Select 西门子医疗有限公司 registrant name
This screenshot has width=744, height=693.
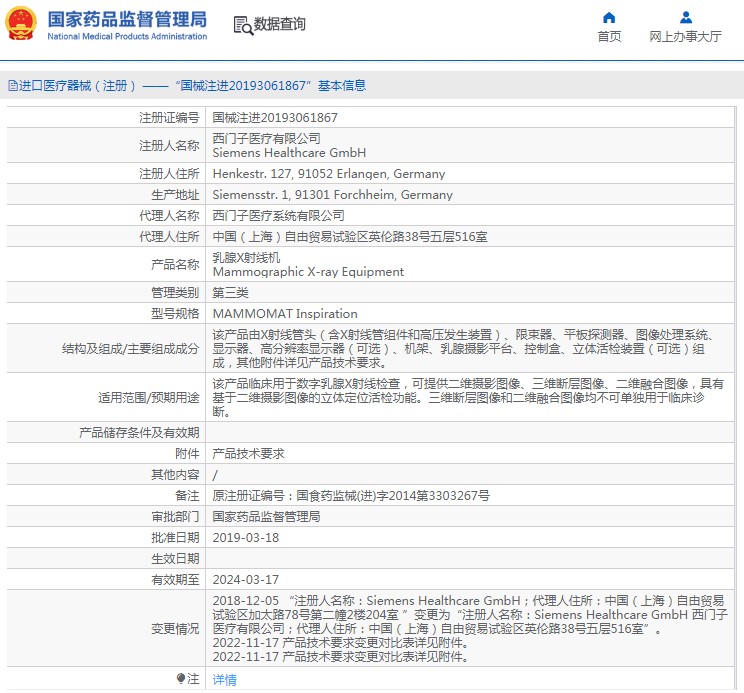[x=267, y=139]
